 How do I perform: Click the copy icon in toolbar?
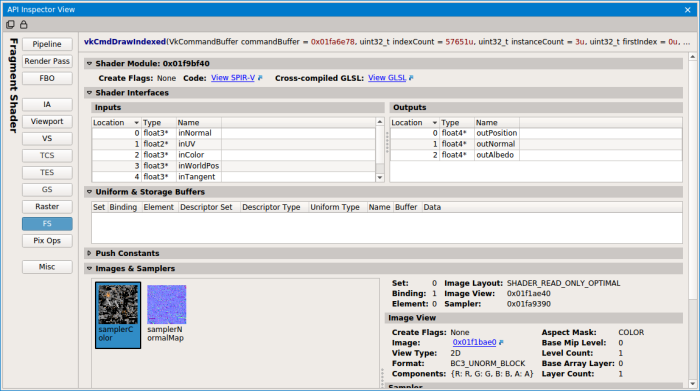tap(10, 25)
